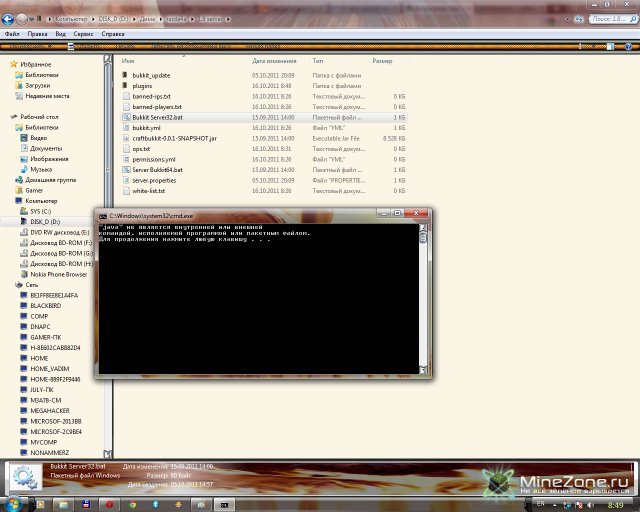
Task: Click the Explorer back navigation arrow
Action: tap(10, 19)
